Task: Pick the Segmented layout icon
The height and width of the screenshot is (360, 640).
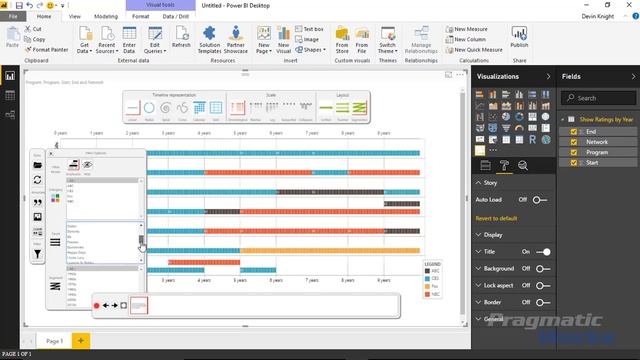Action: (360, 108)
